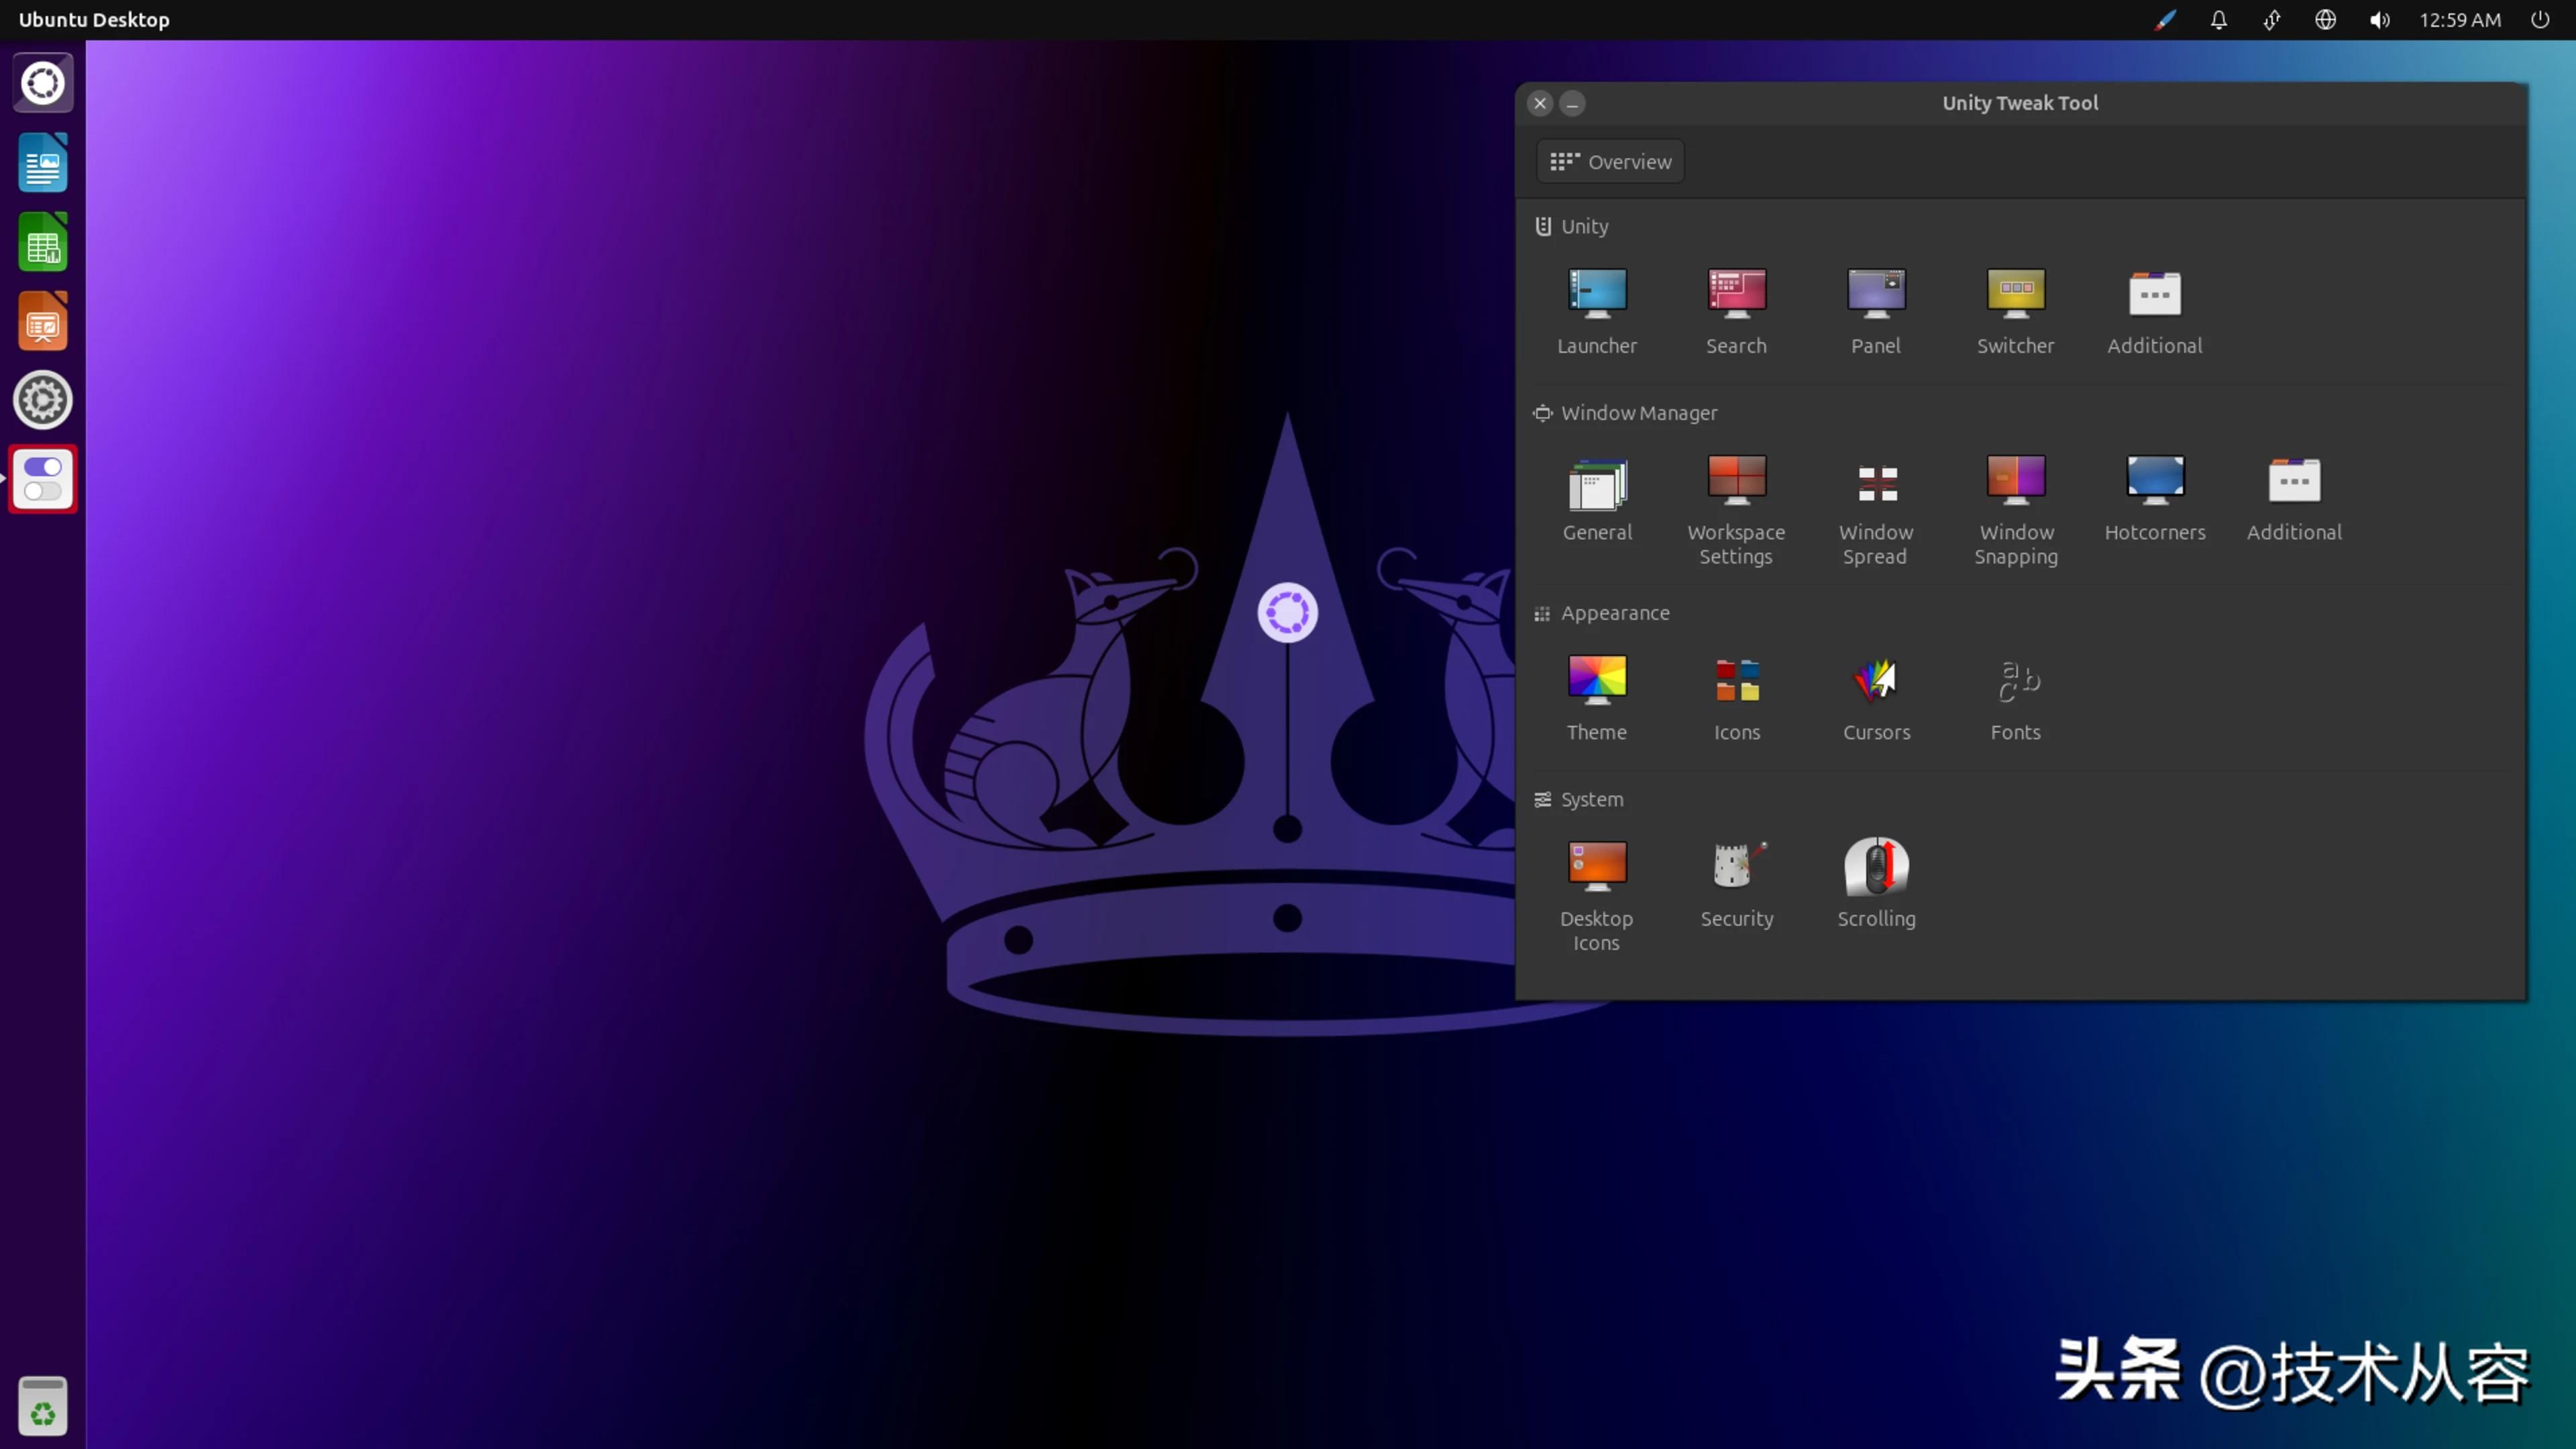Open the power session menu
The width and height of the screenshot is (2576, 1449).
coord(2540,20)
